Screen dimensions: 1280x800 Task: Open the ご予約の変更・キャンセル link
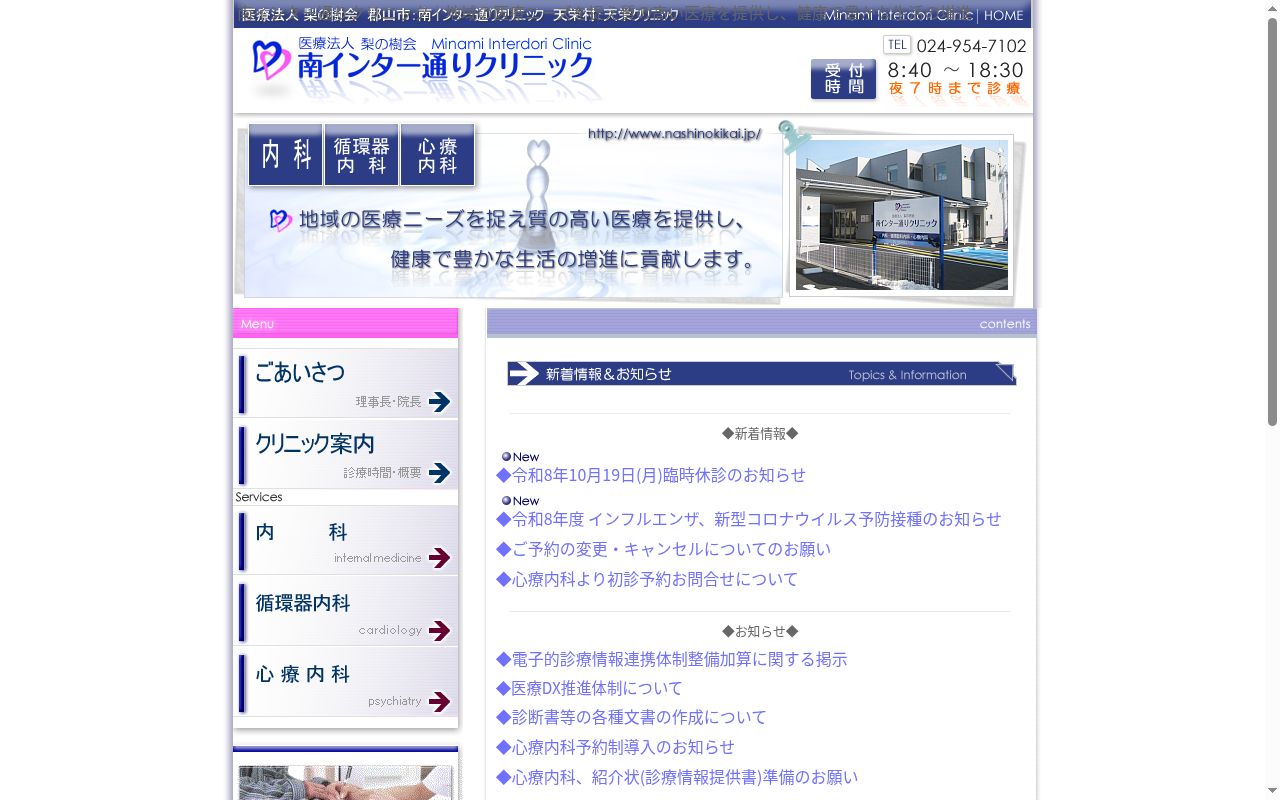pos(663,549)
